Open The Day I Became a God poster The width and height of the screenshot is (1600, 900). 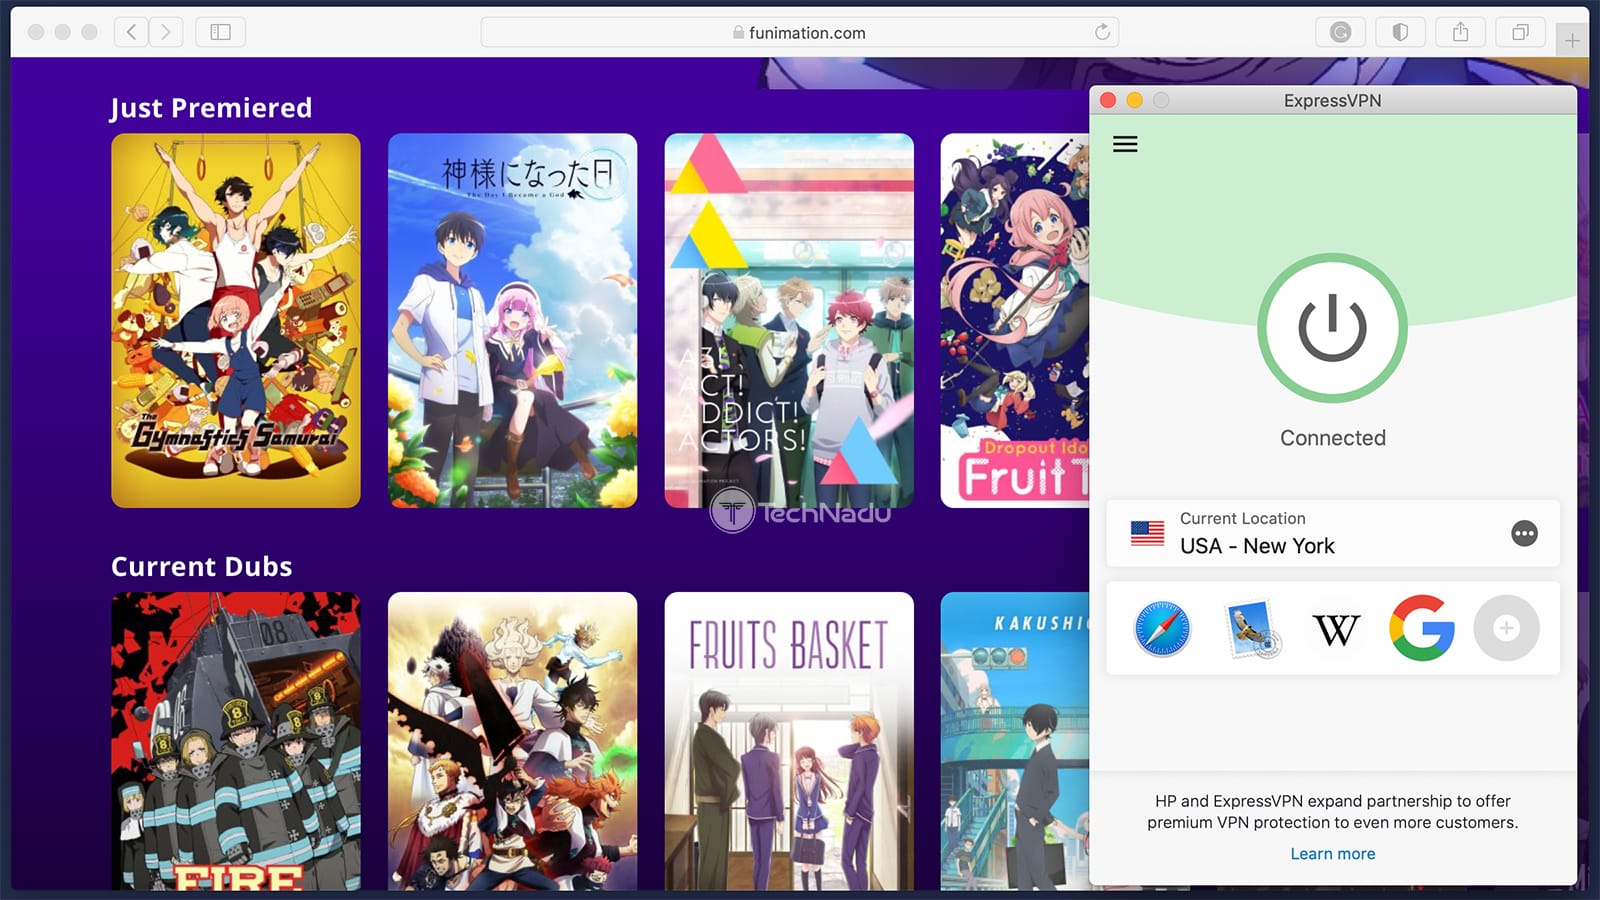coord(512,320)
